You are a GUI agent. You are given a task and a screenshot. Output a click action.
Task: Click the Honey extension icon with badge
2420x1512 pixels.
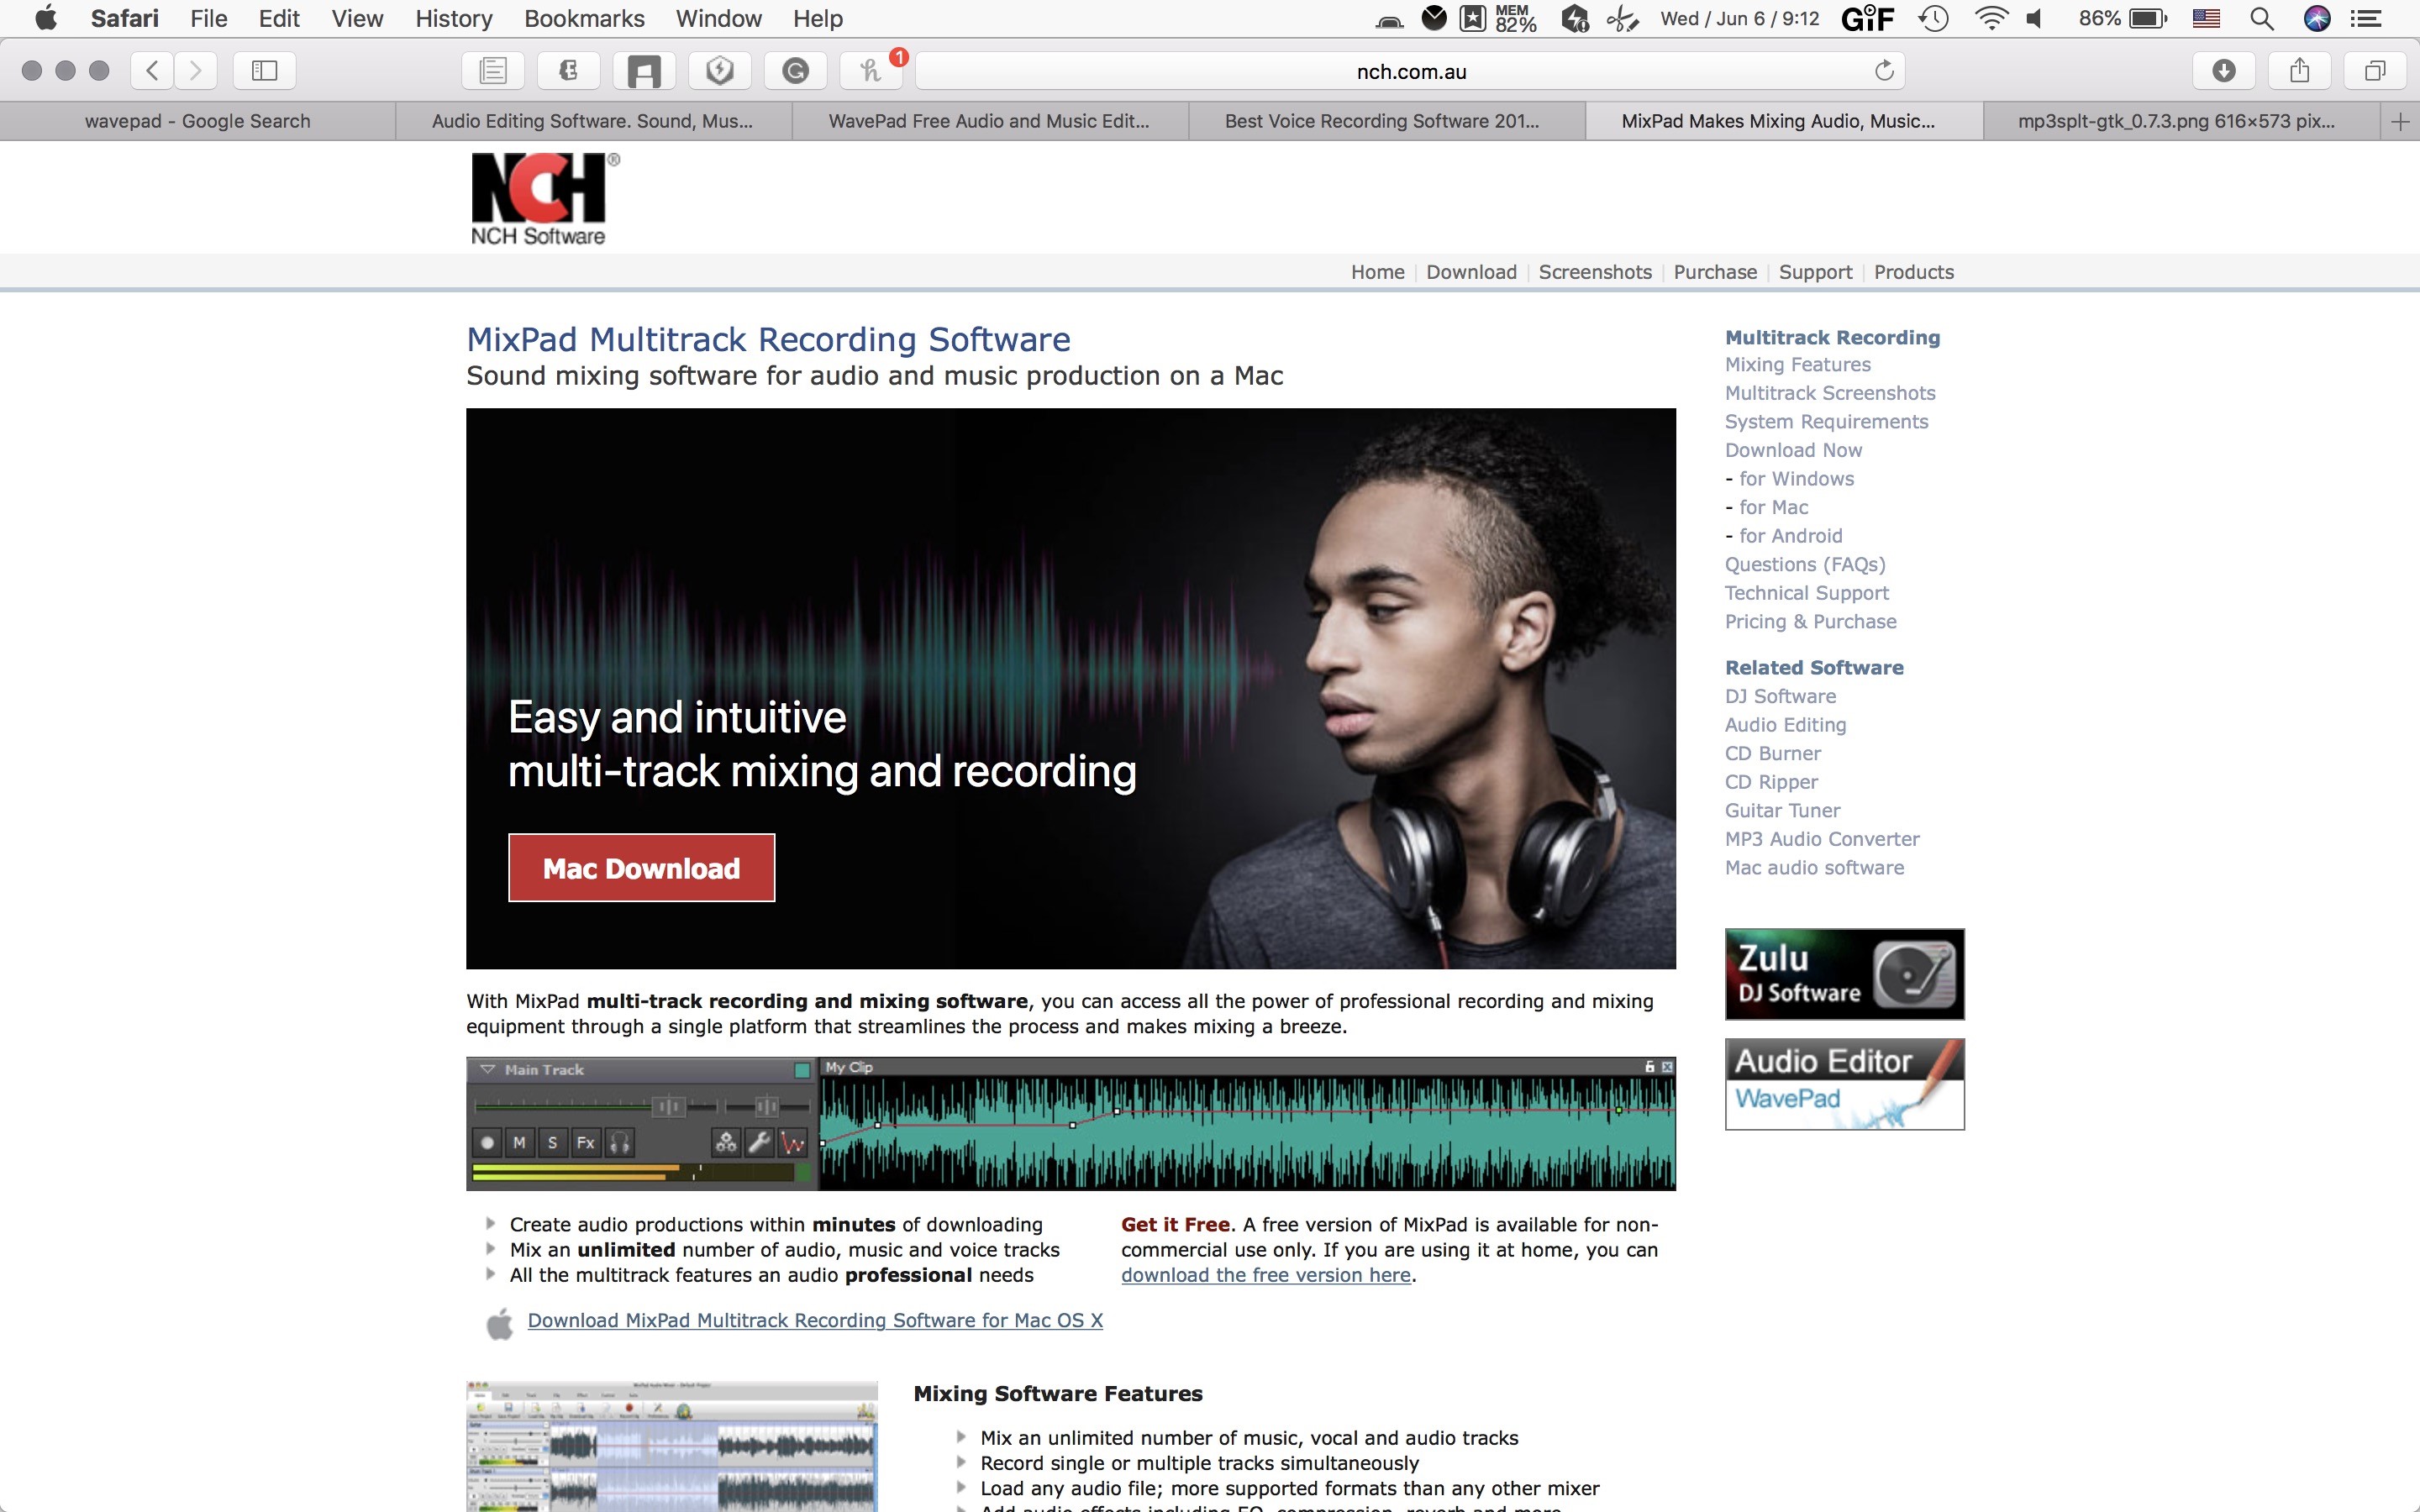872,70
